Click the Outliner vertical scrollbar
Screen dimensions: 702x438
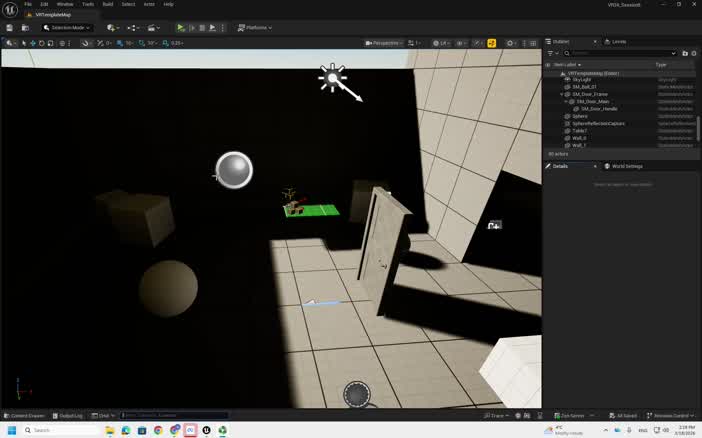pyautogui.click(x=698, y=129)
